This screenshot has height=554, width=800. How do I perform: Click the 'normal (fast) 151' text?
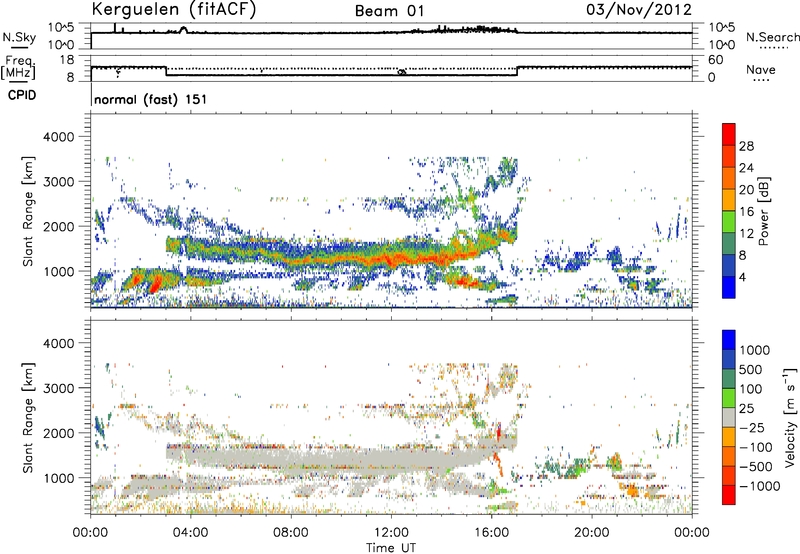click(151, 99)
